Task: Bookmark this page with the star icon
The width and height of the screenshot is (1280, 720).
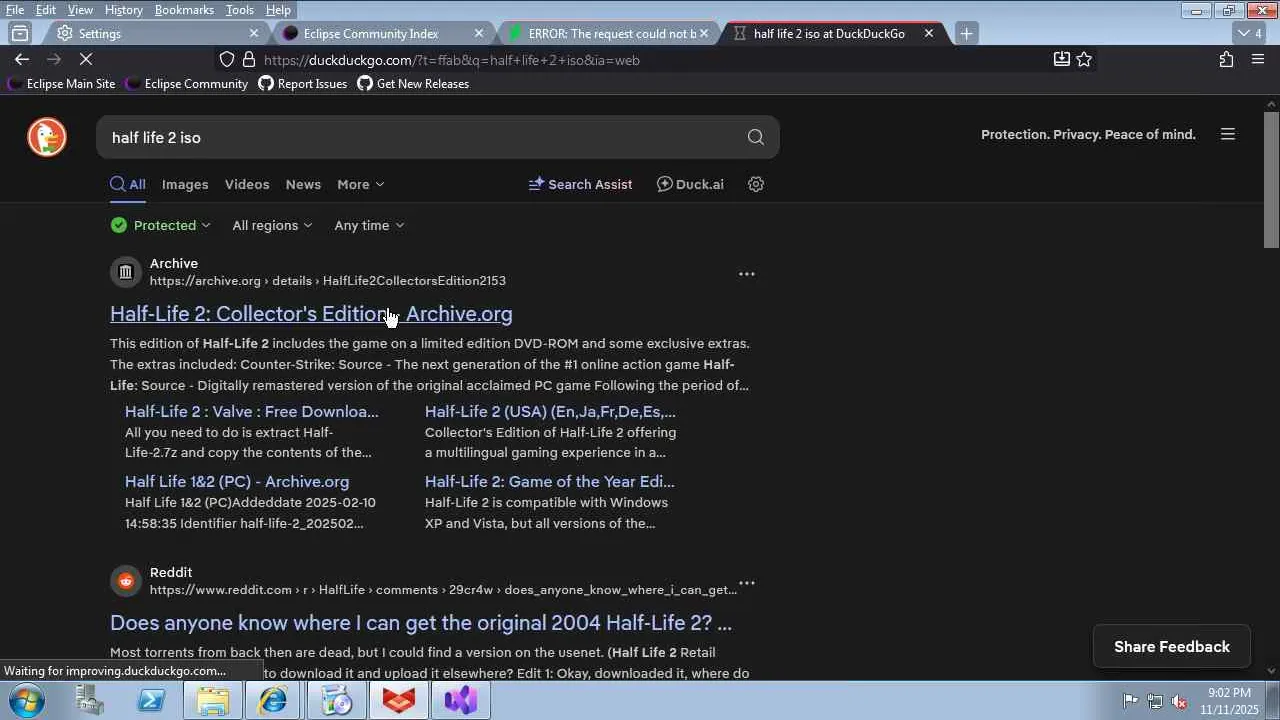Action: [1084, 60]
